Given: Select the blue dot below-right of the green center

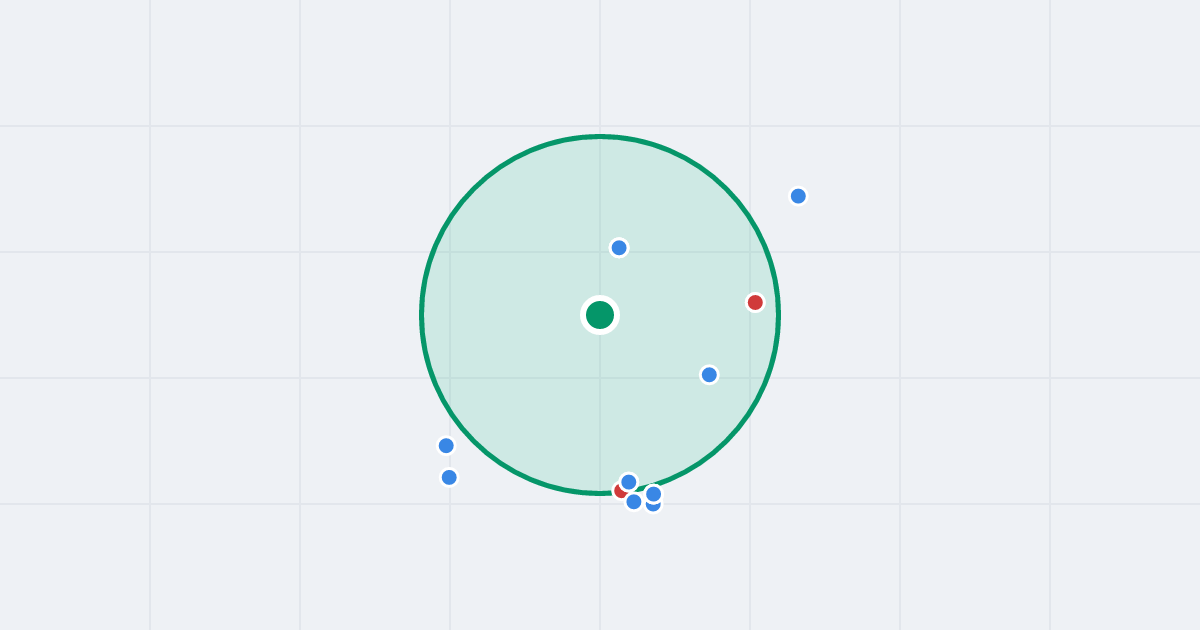Looking at the screenshot, I should pyautogui.click(x=709, y=375).
